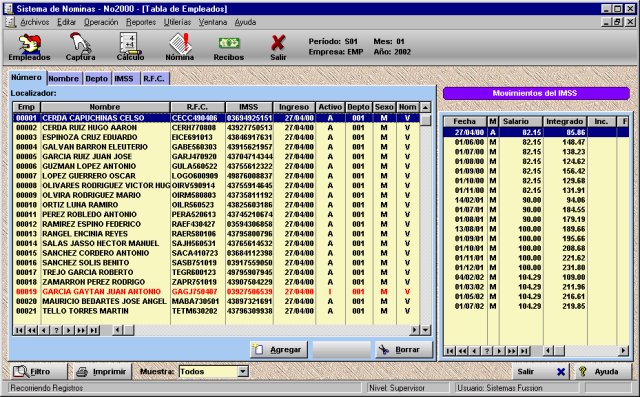Image resolution: width=640 pixels, height=397 pixels.
Task: Click the Imprimir printer button
Action: point(102,371)
